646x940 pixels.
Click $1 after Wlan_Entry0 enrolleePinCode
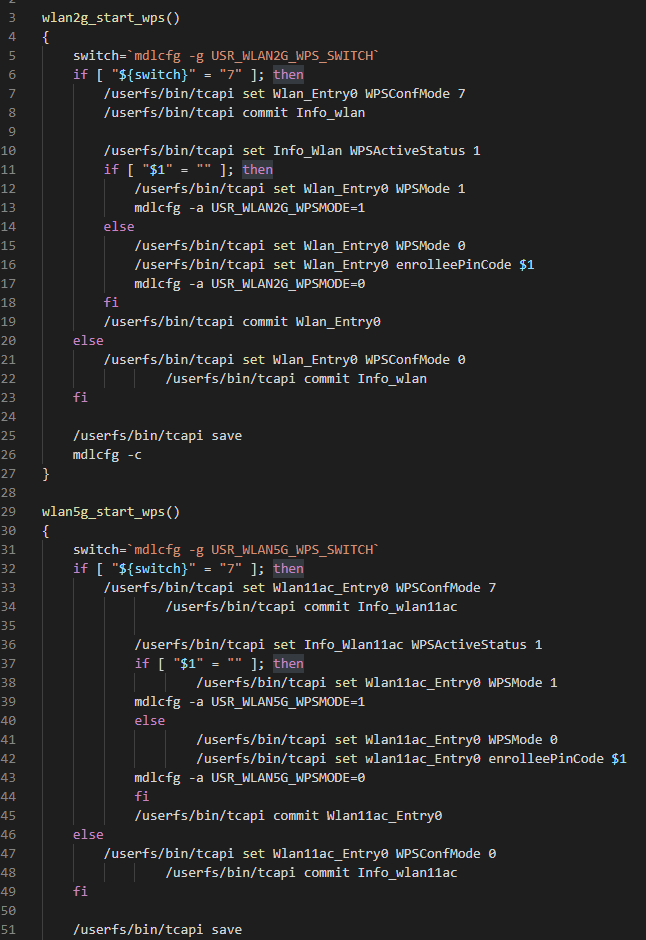coord(527,264)
